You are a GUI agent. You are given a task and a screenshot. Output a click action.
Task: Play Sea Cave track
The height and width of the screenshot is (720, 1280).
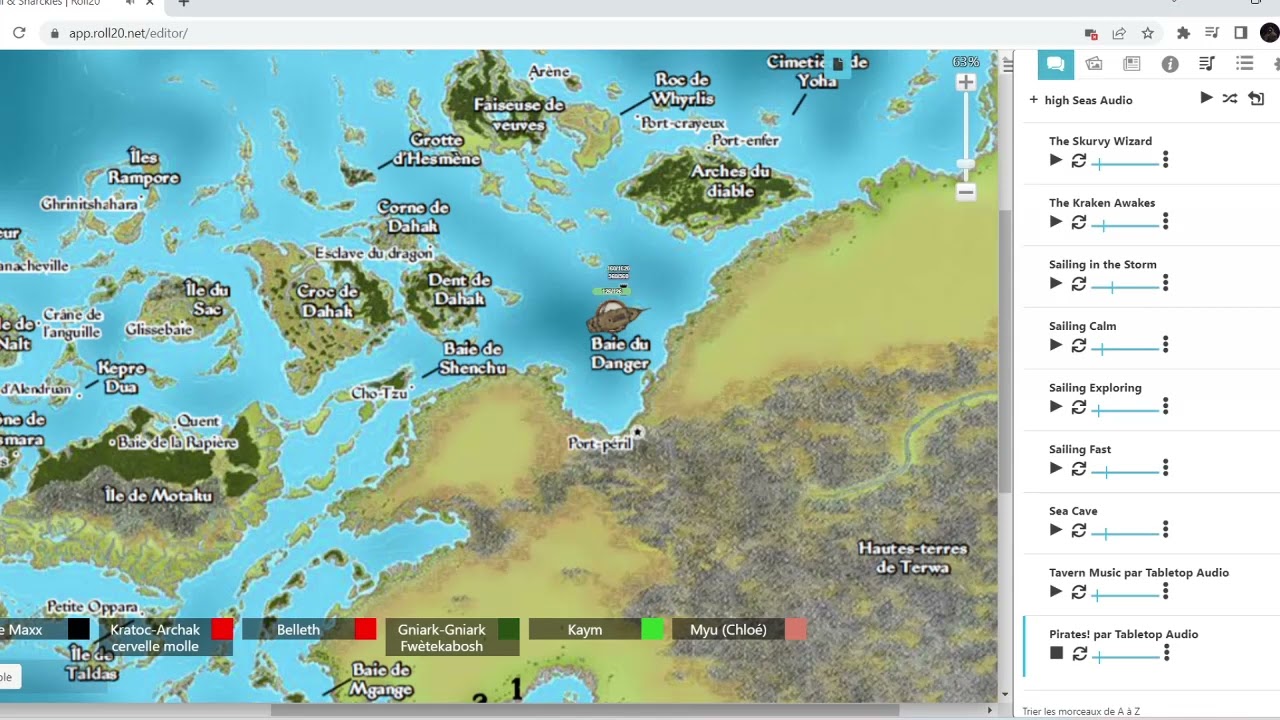pyautogui.click(x=1056, y=530)
